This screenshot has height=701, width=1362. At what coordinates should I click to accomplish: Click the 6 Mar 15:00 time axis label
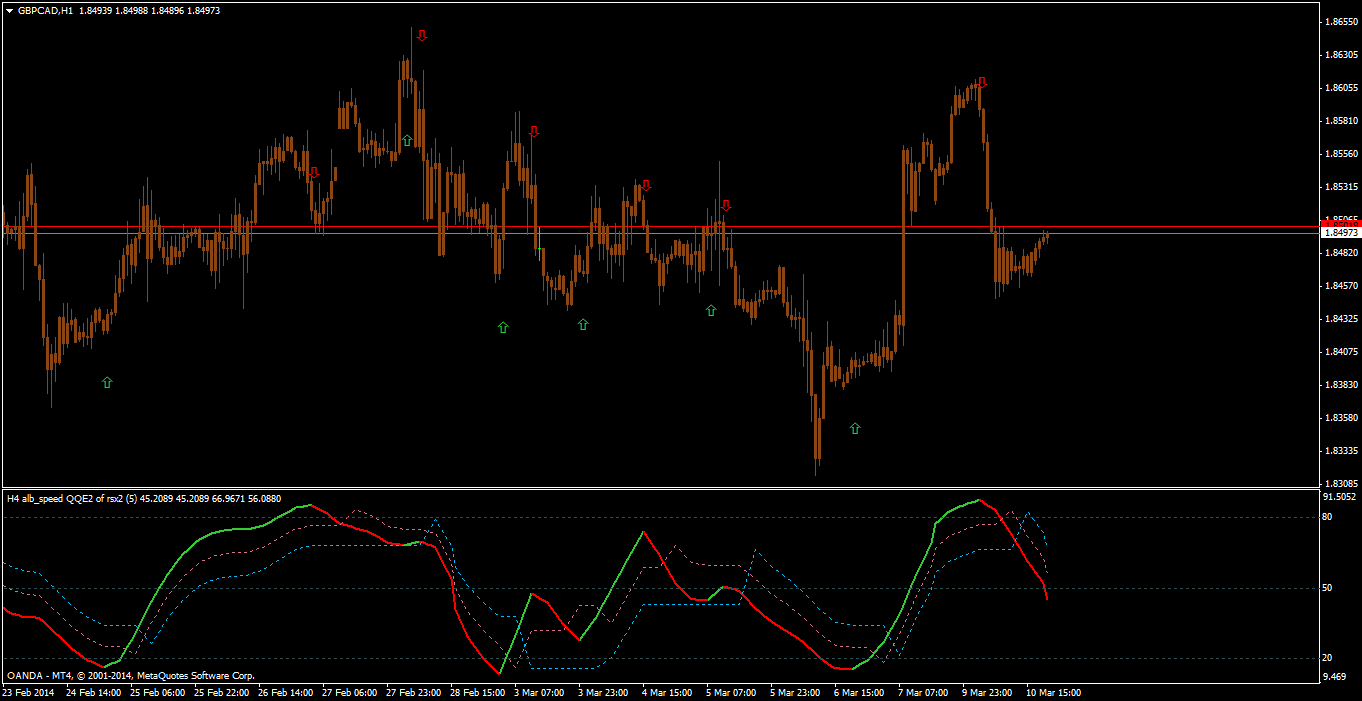click(859, 692)
